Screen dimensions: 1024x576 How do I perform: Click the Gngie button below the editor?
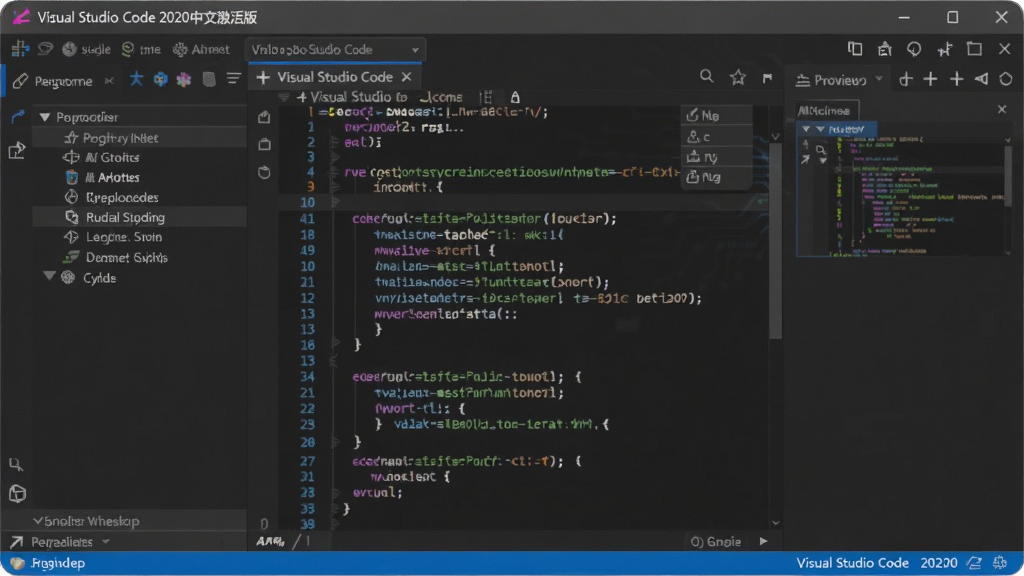coord(716,541)
